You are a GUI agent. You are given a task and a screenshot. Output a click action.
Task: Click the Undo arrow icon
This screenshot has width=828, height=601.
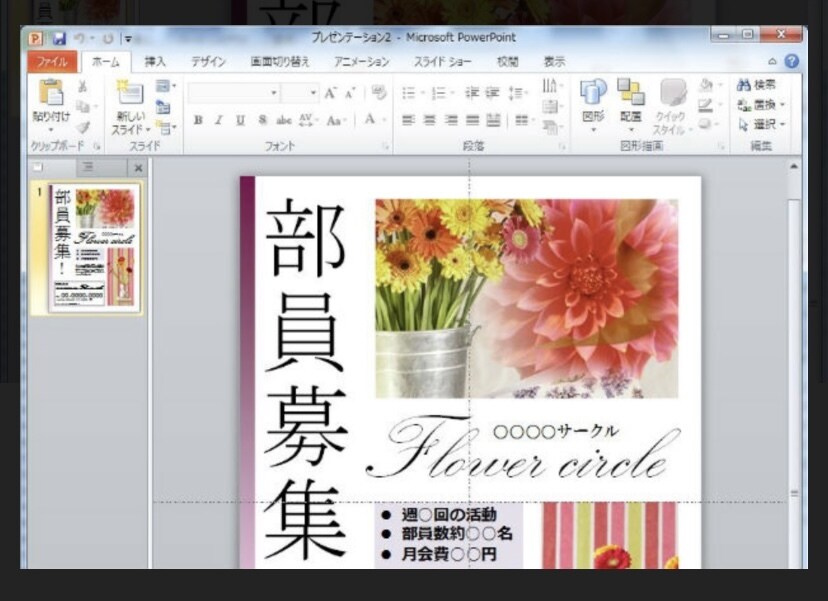tap(80, 39)
